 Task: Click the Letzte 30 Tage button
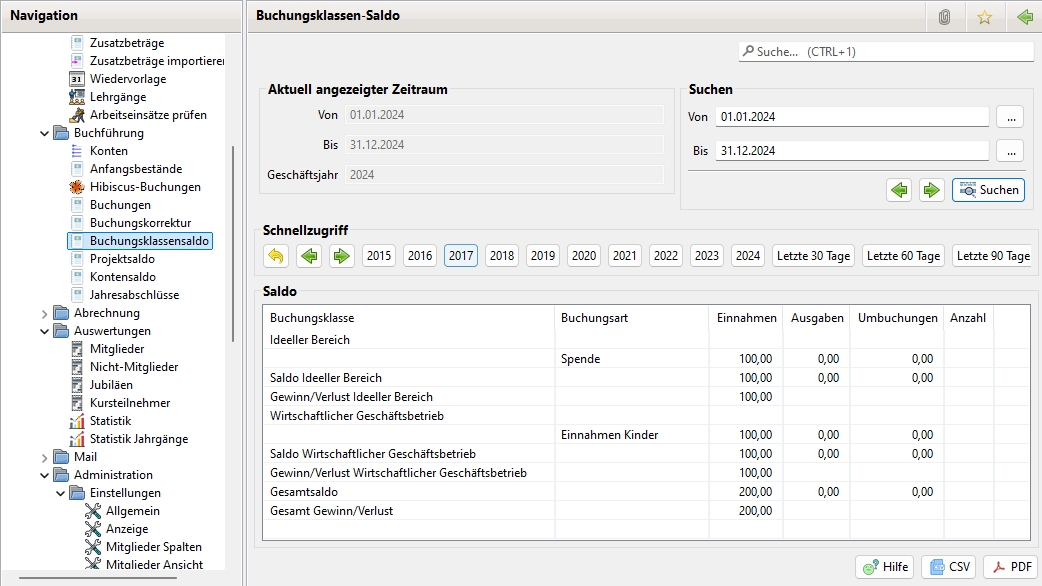tap(812, 256)
